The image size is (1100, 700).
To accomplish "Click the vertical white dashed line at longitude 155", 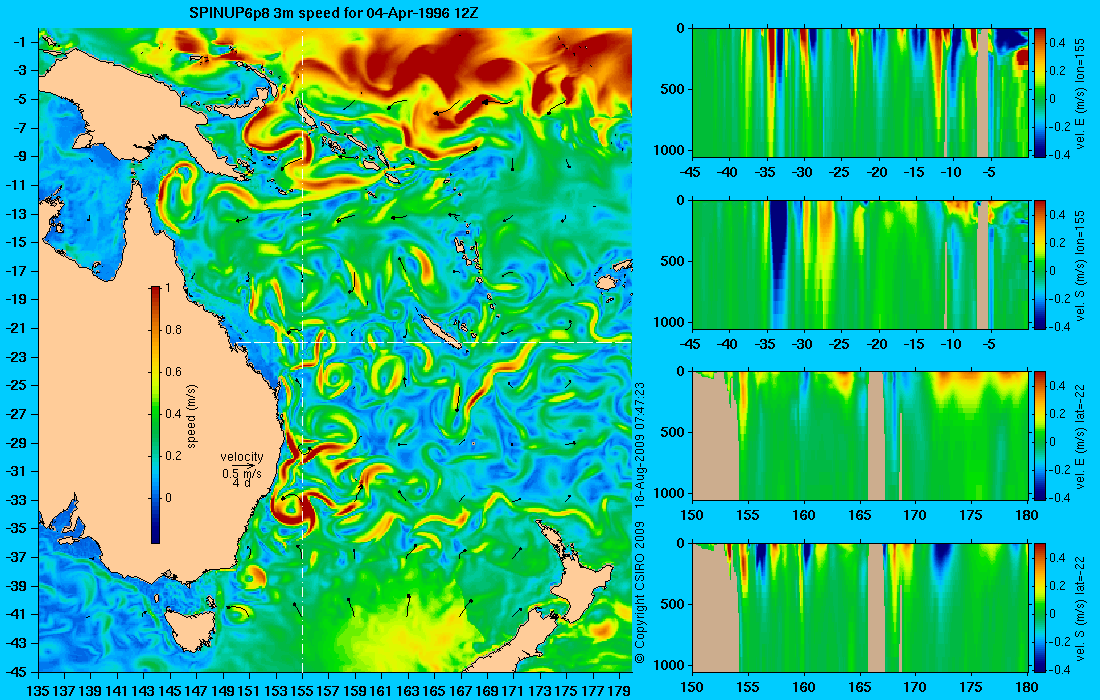I will (302, 350).
